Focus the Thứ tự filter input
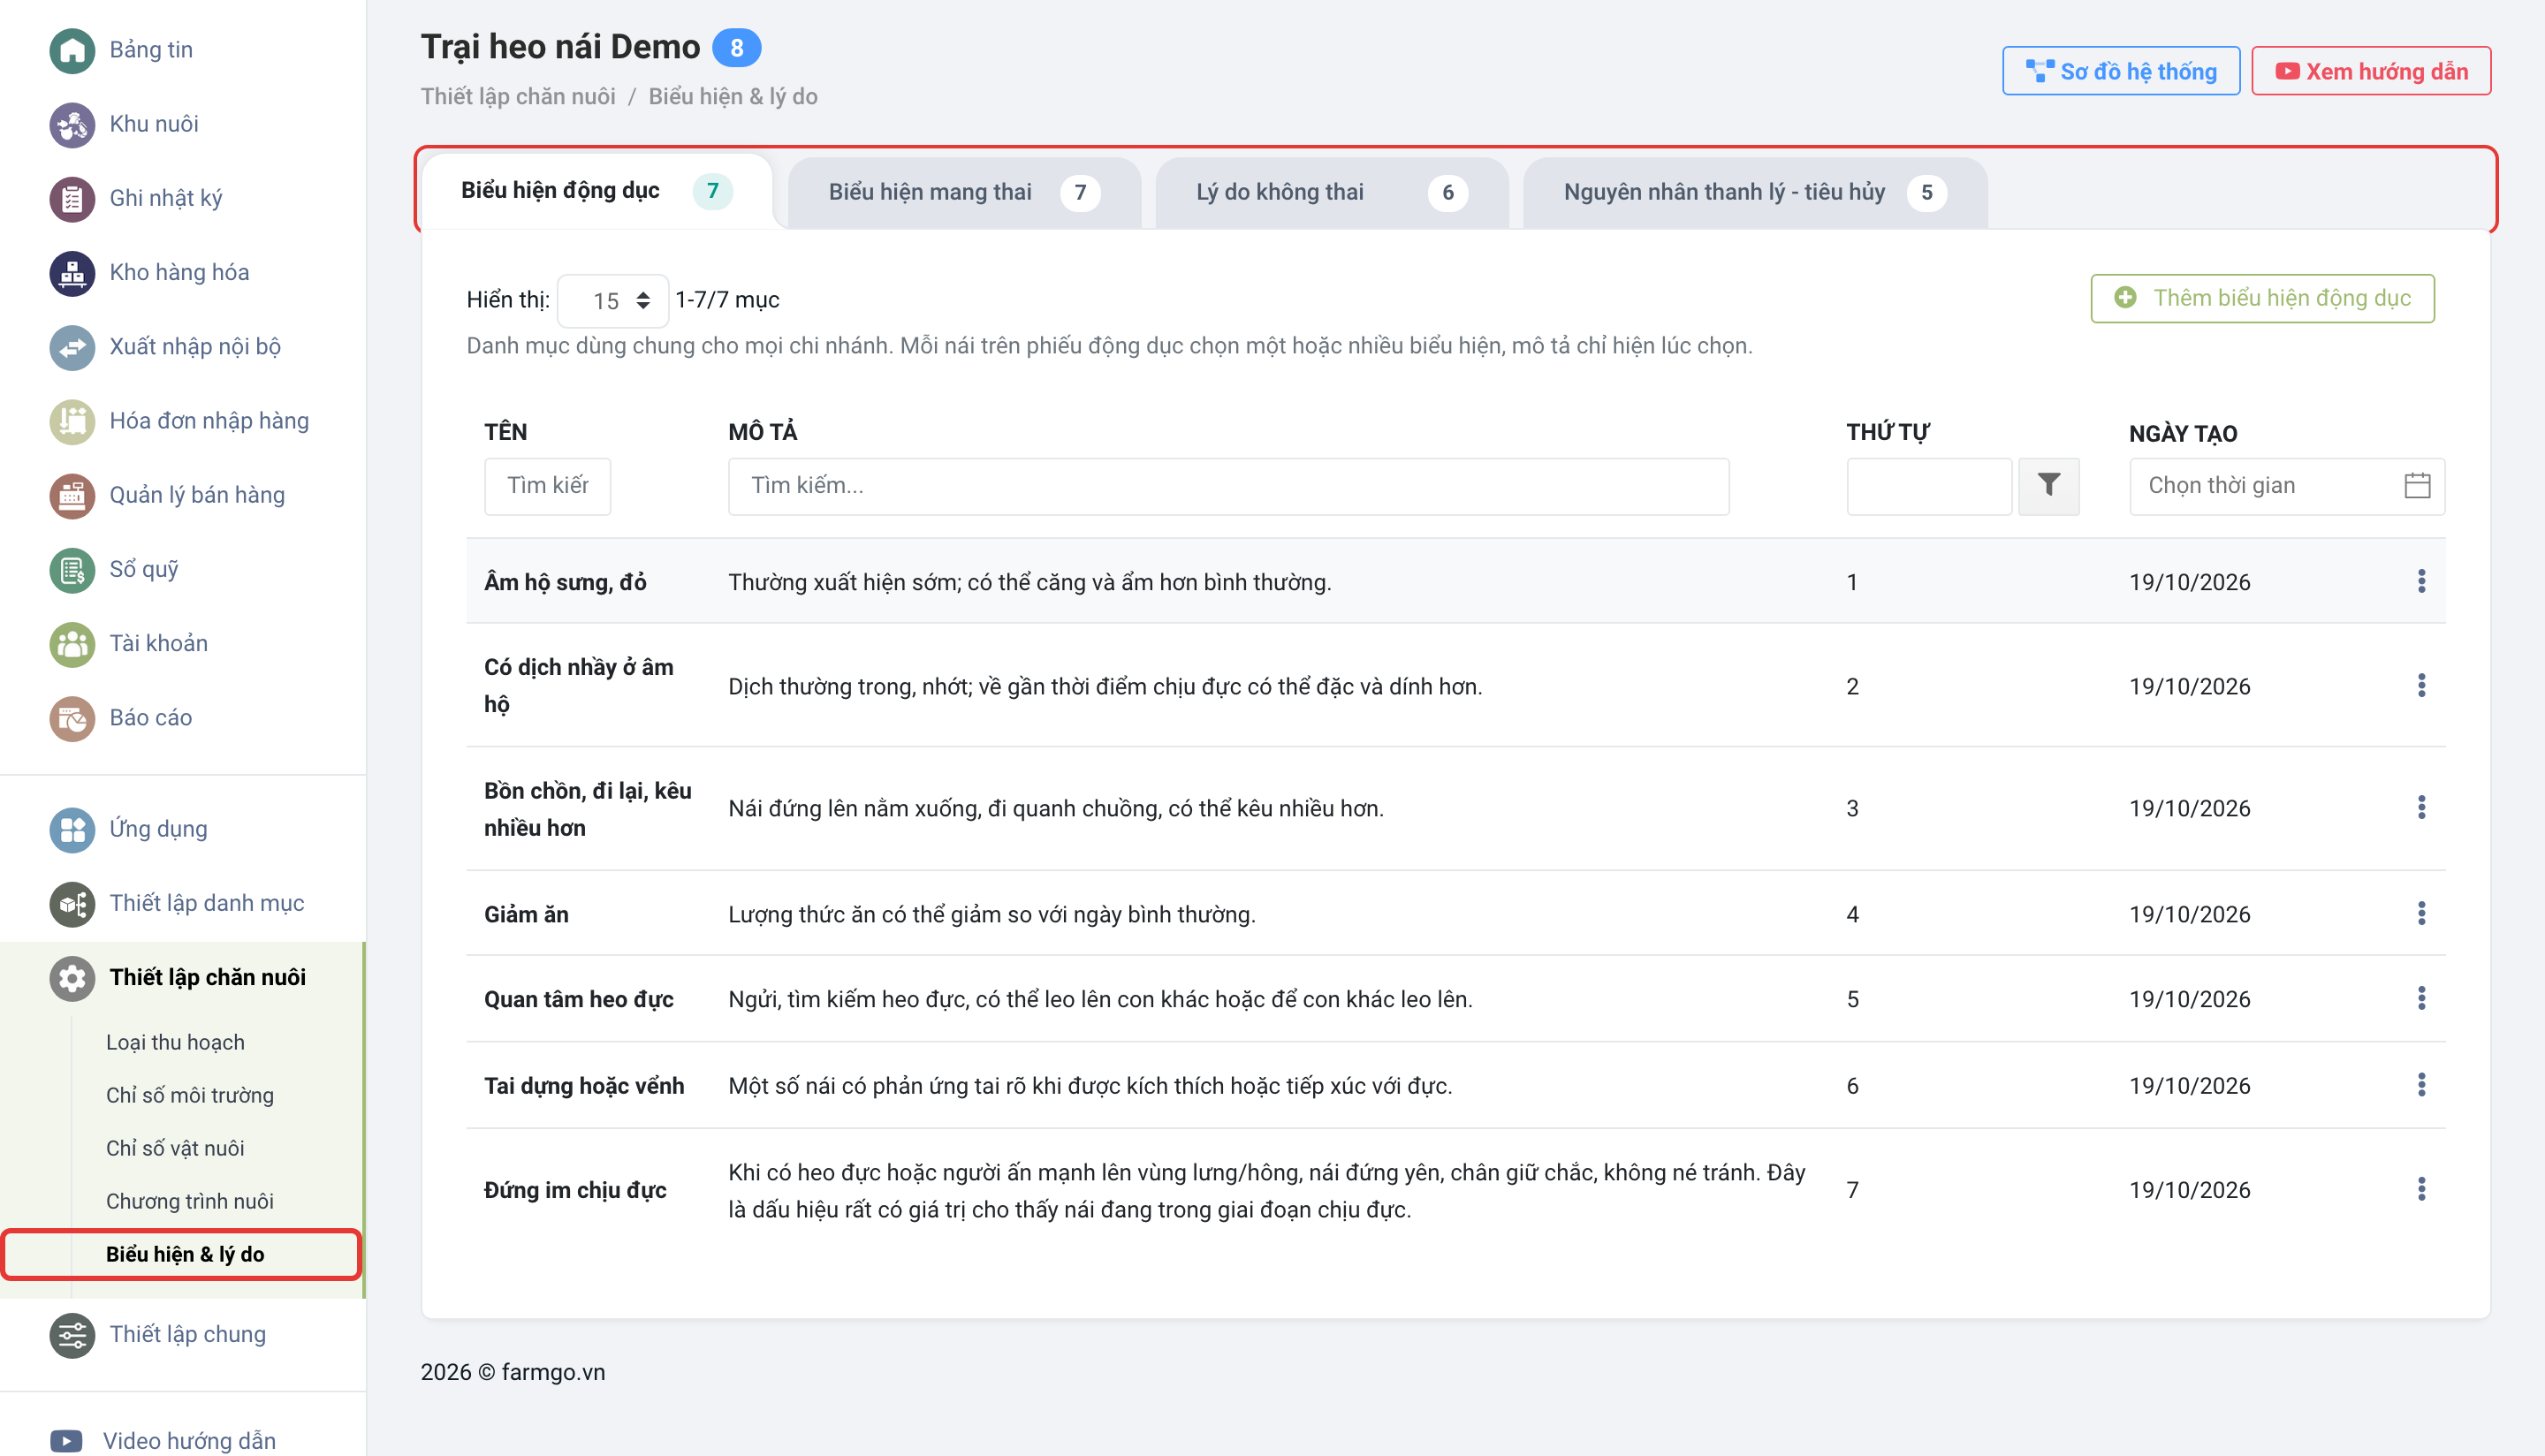 click(x=1929, y=486)
